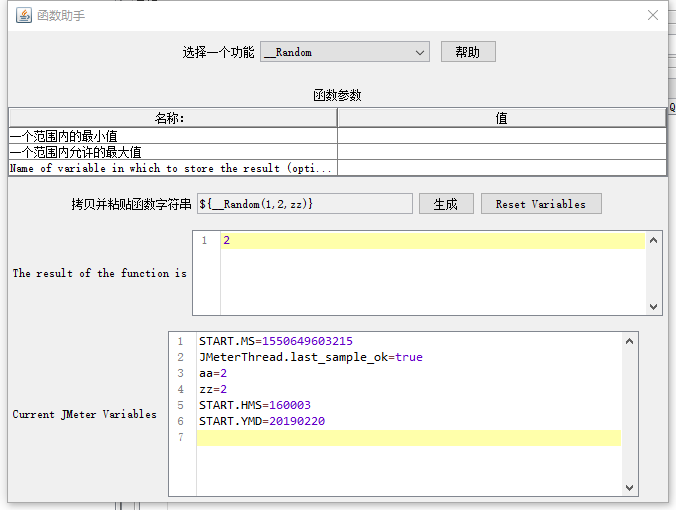The image size is (676, 510).
Task: Click the START.HMS=160003 line
Action: click(255, 405)
